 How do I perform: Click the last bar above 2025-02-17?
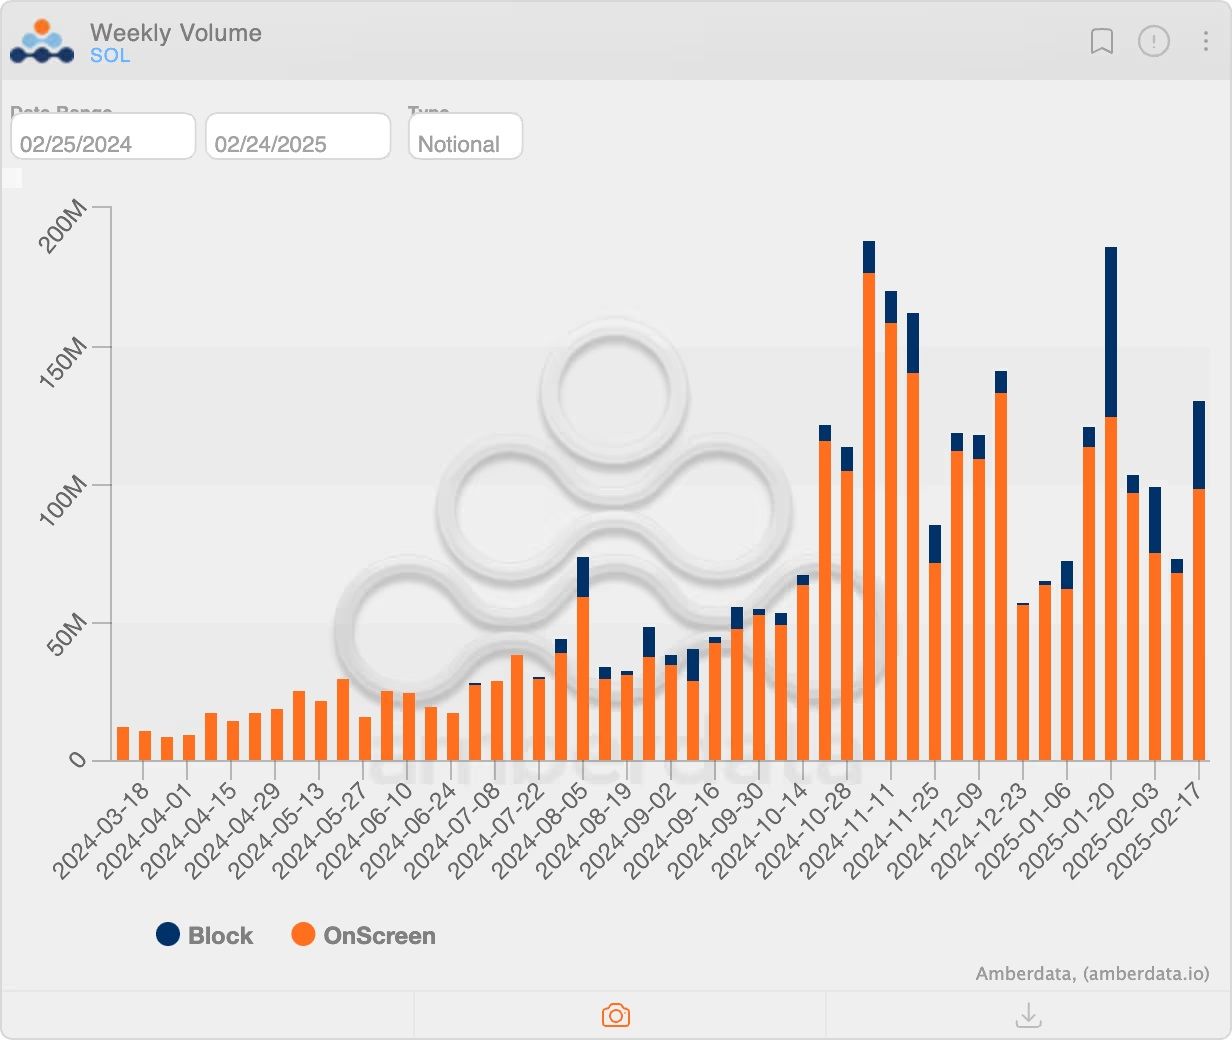click(x=1199, y=600)
